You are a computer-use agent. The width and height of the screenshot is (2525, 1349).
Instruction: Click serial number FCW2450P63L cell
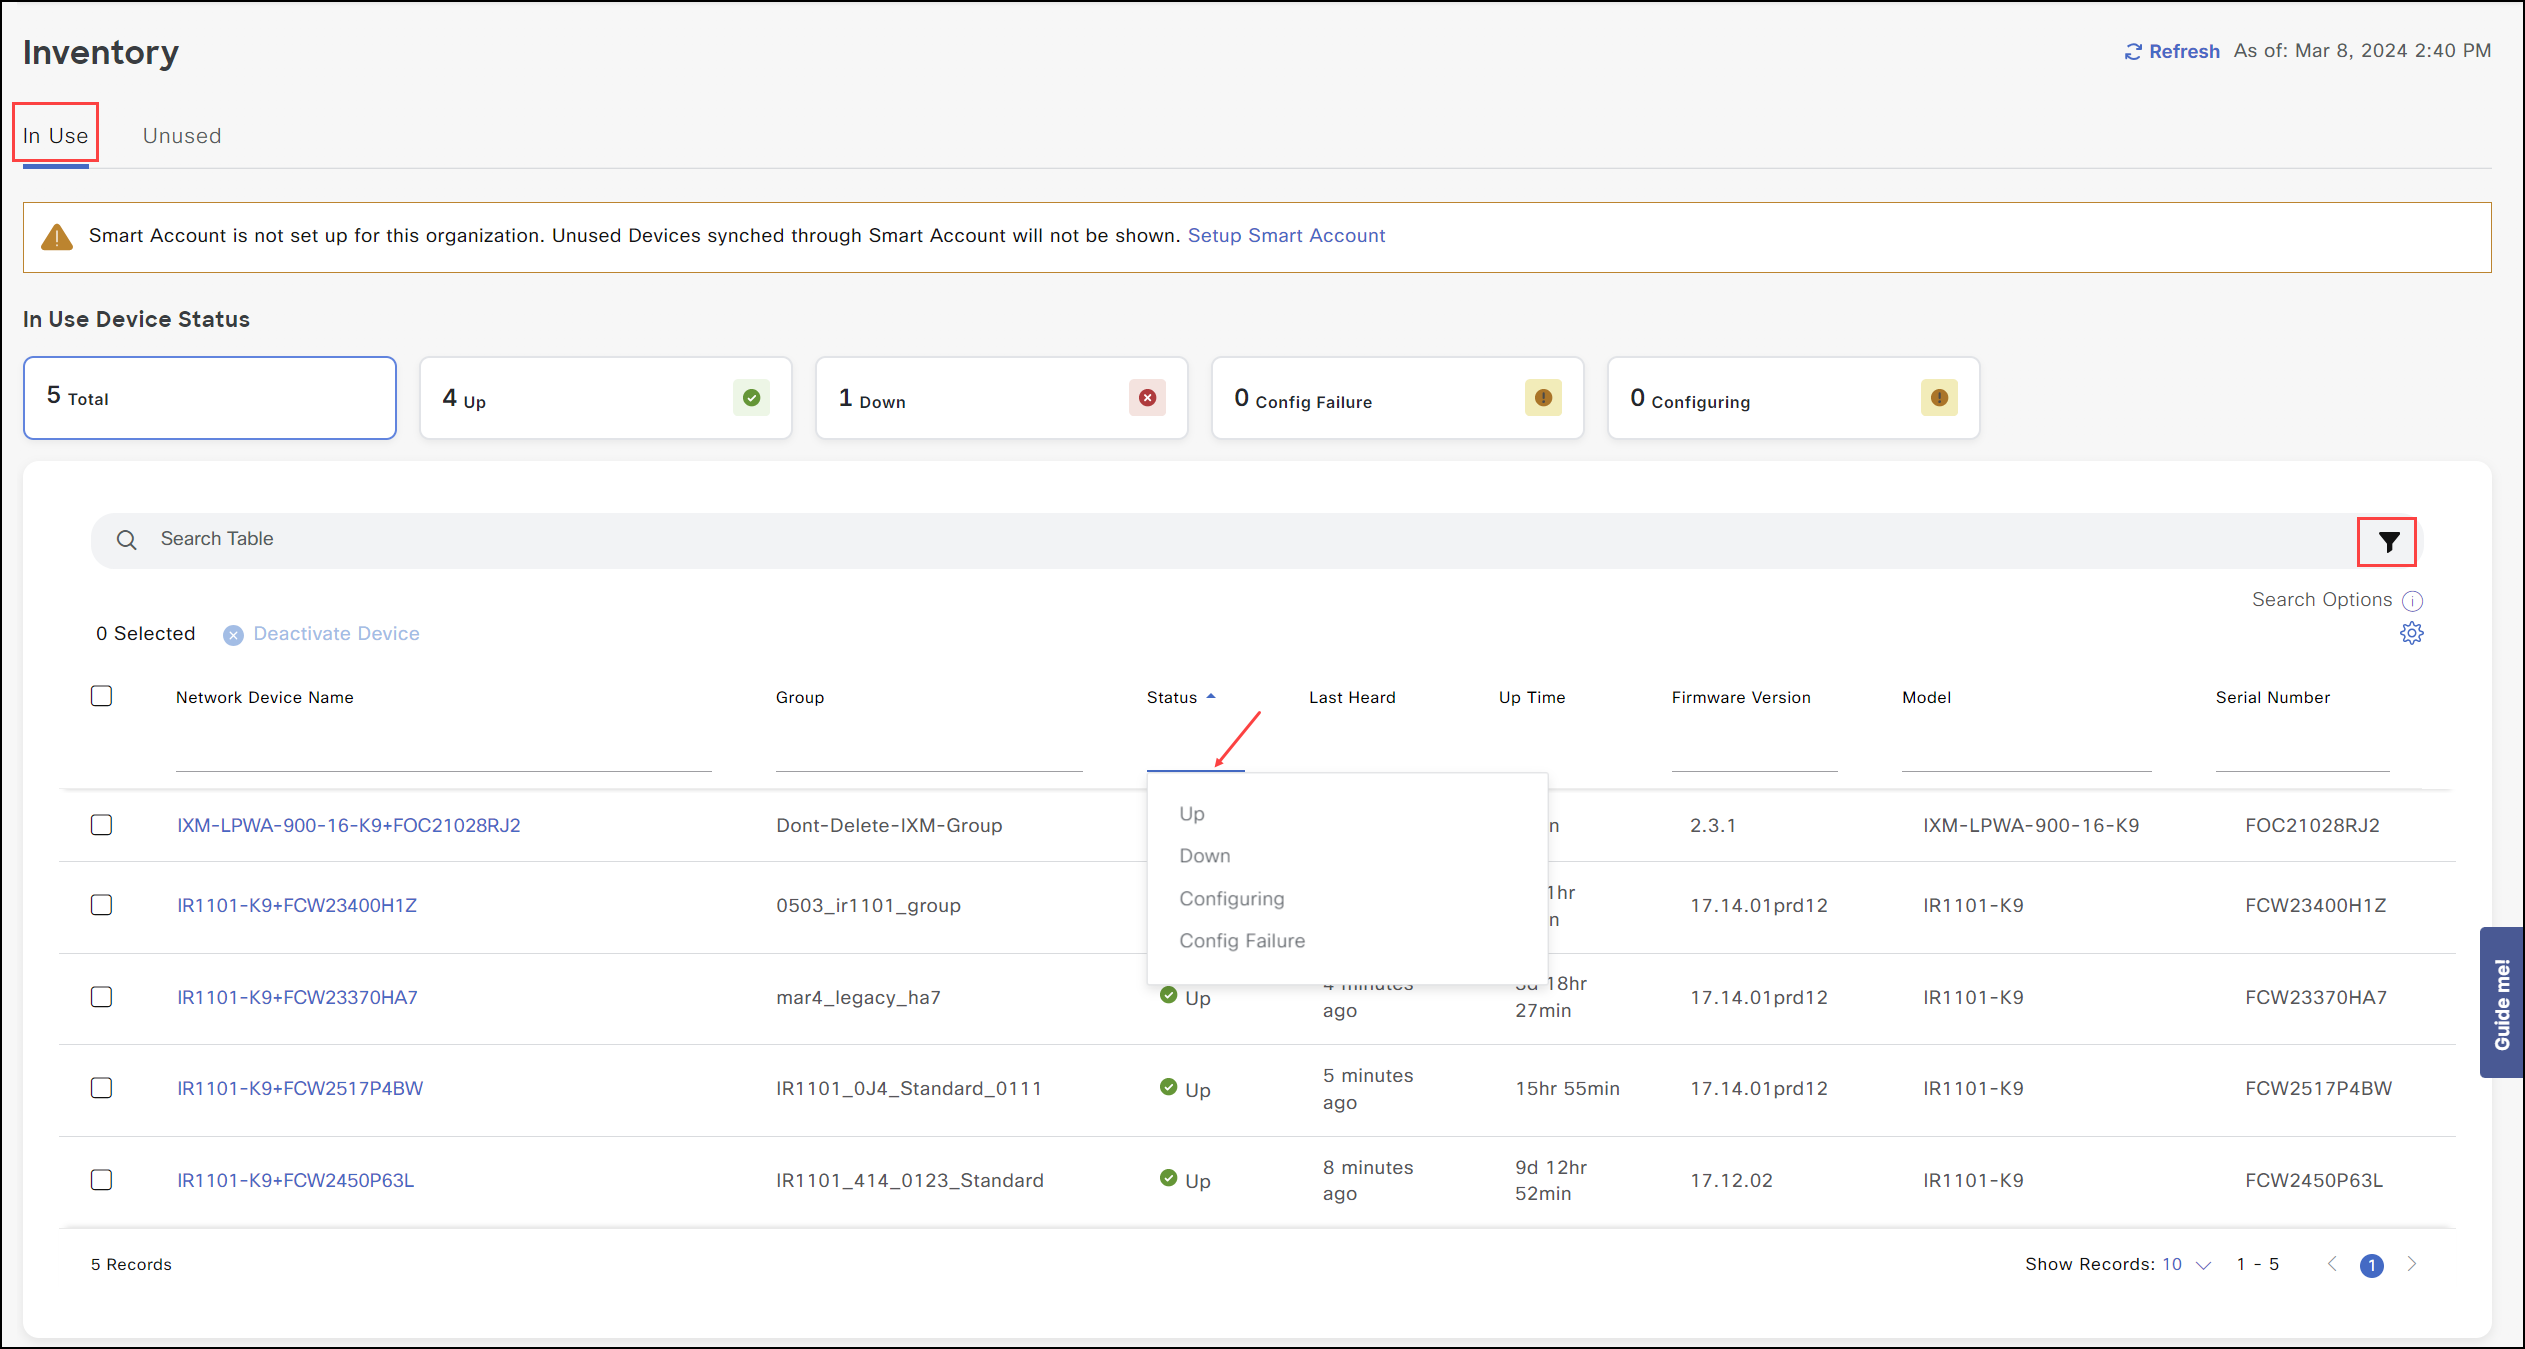pos(2314,1180)
